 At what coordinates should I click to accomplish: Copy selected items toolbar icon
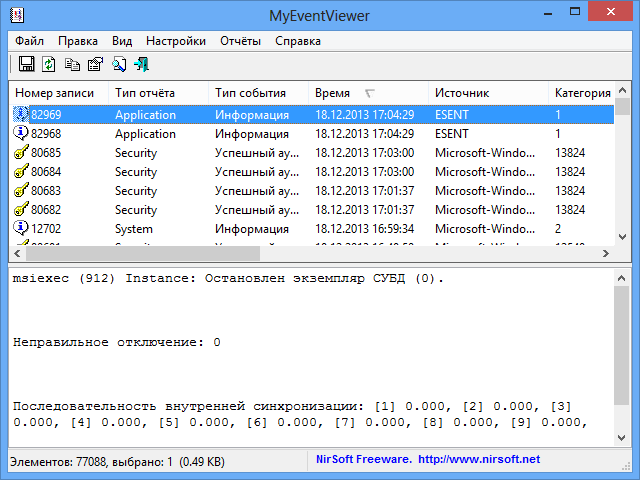(x=72, y=64)
